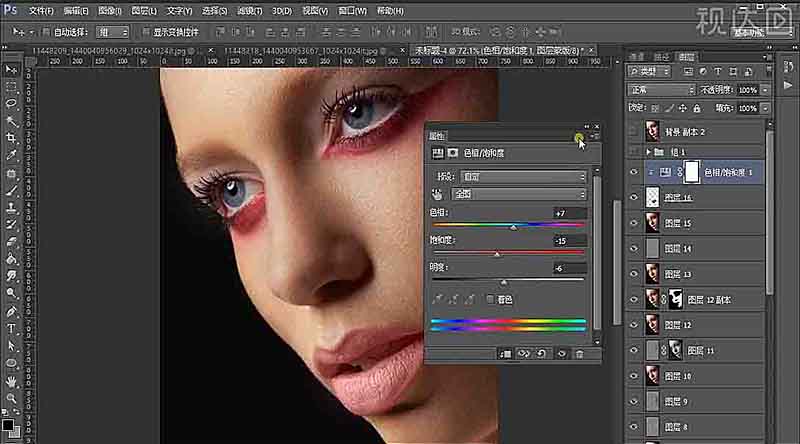The width and height of the screenshot is (800, 444).
Task: Toggle the 着色 Colorize checkbox
Action: point(490,300)
